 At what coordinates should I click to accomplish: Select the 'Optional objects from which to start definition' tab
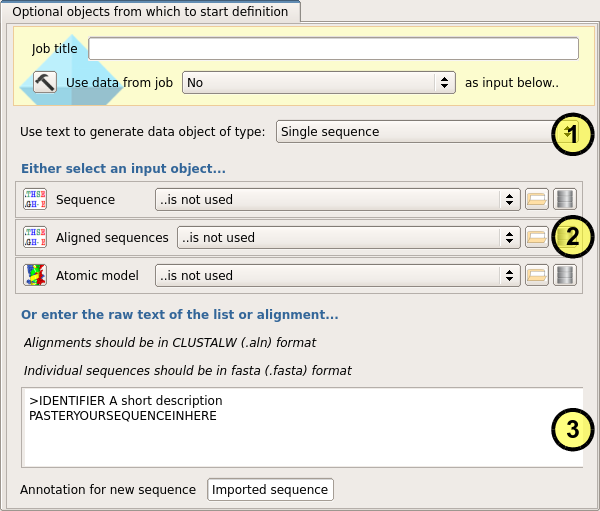tap(150, 12)
